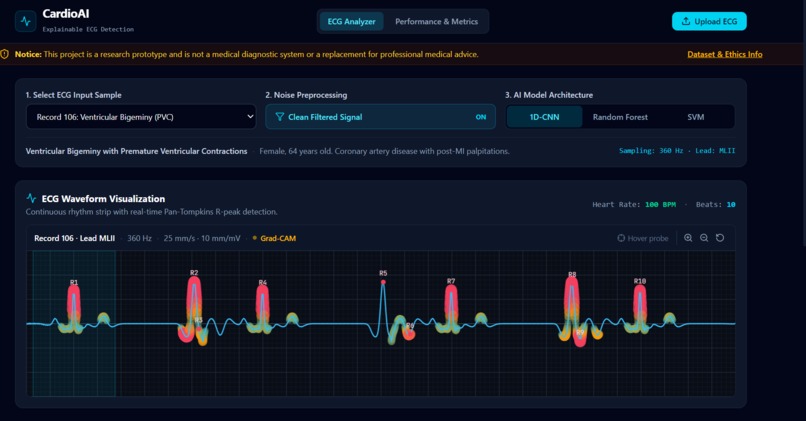Click the Upload ECG button
806x421 pixels.
(709, 22)
